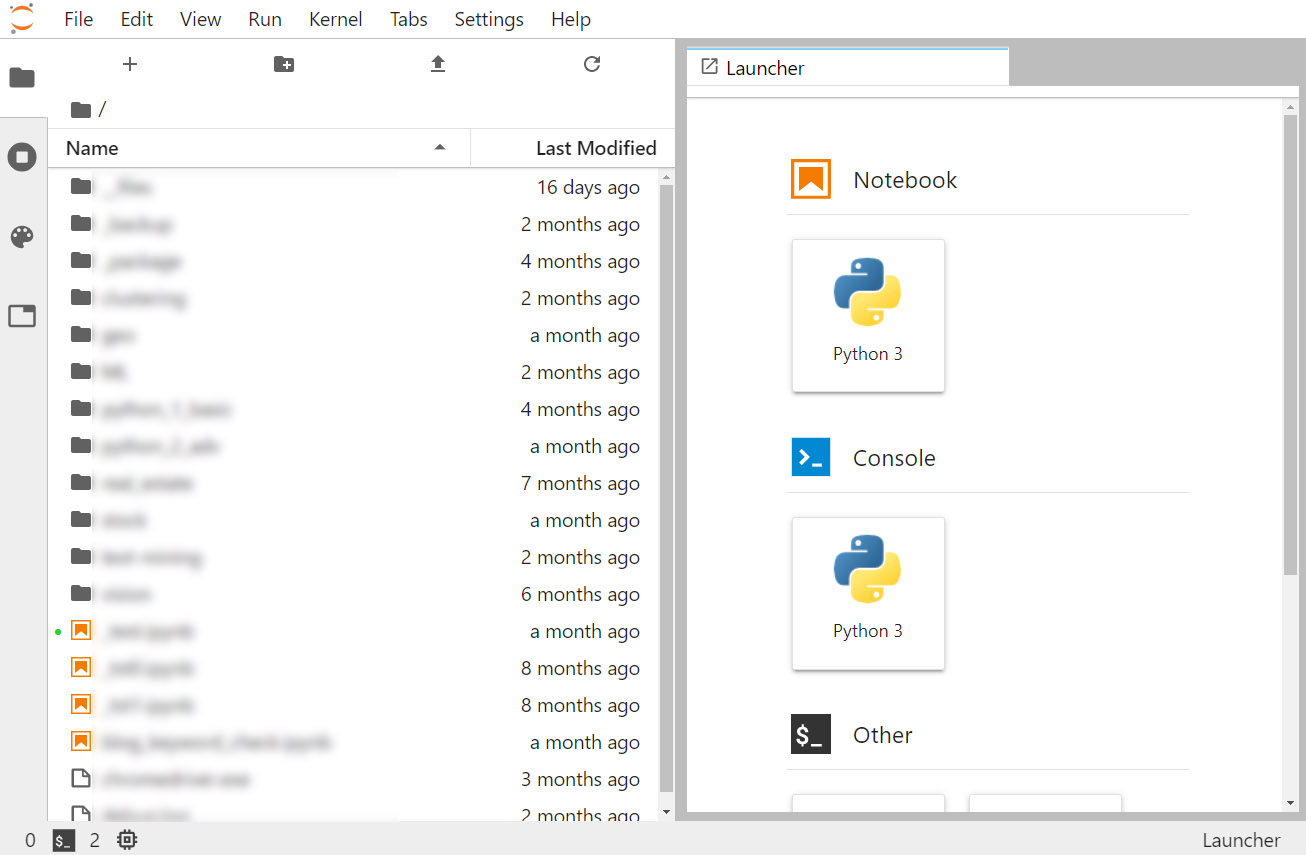Sort files by Last Modified header
The width and height of the screenshot is (1306, 855).
pyautogui.click(x=573, y=148)
